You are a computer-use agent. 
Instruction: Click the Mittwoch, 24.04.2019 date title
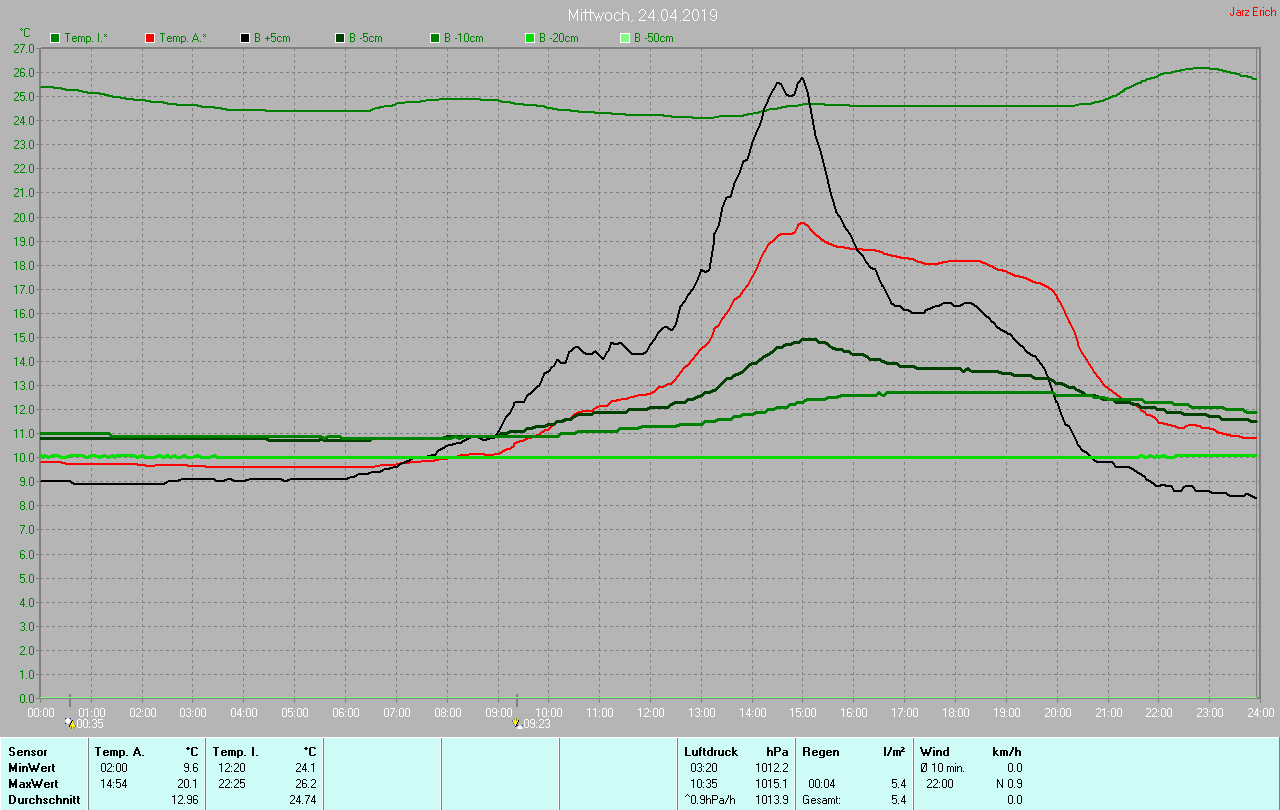[642, 16]
